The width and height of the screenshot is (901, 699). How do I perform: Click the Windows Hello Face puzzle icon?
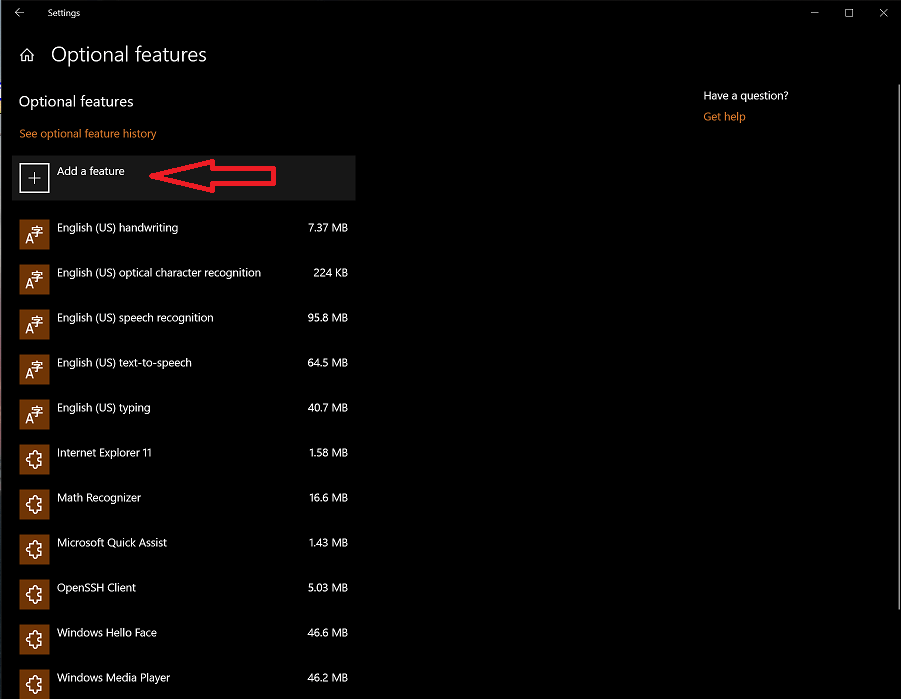point(34,639)
